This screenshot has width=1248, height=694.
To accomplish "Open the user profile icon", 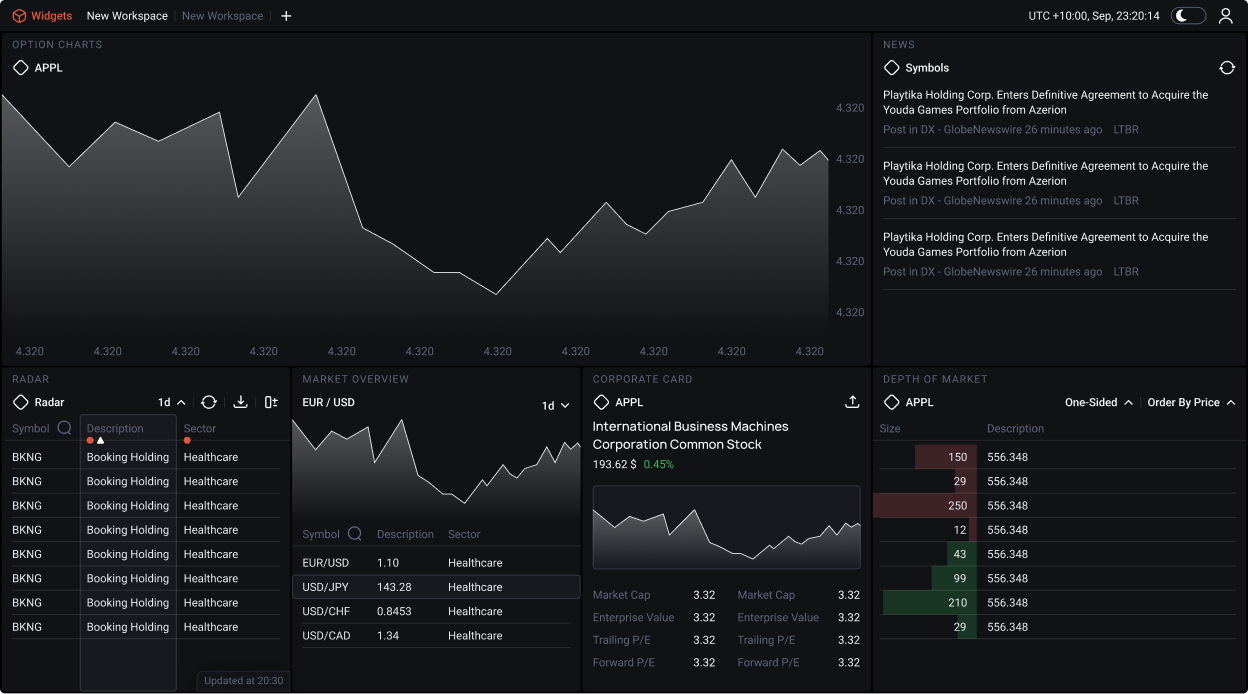I will point(1226,16).
